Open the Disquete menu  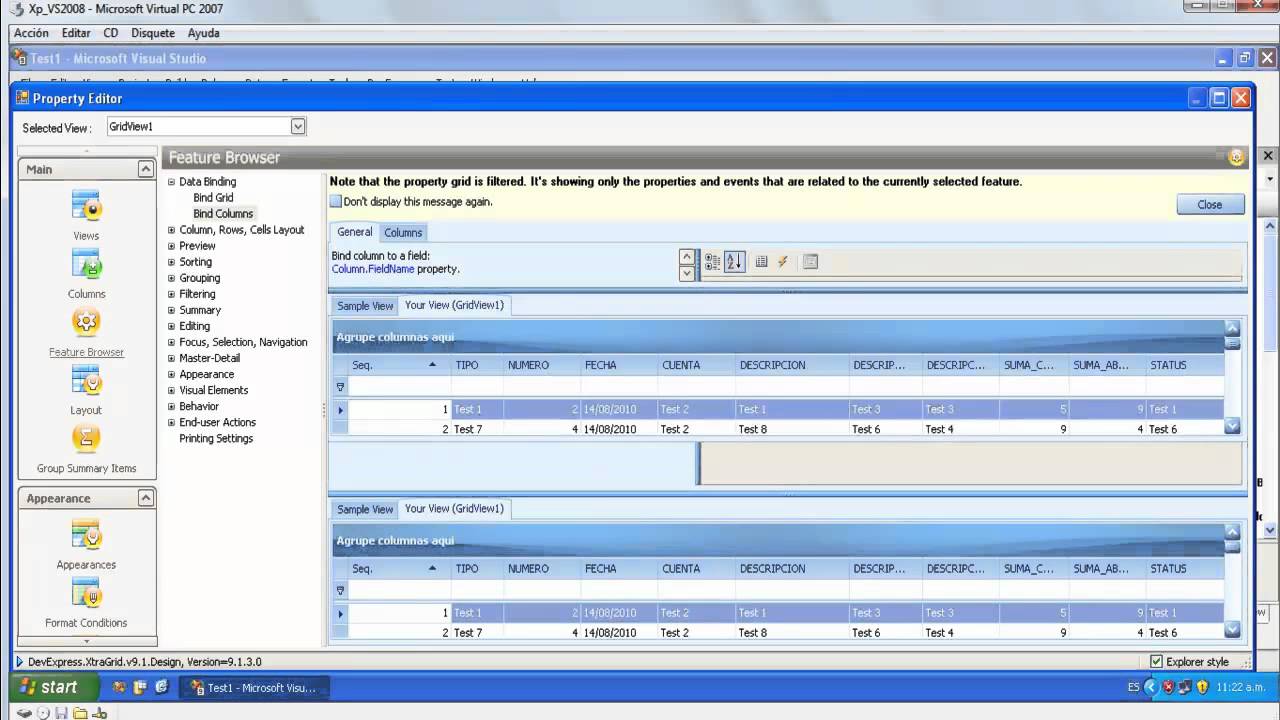[153, 33]
